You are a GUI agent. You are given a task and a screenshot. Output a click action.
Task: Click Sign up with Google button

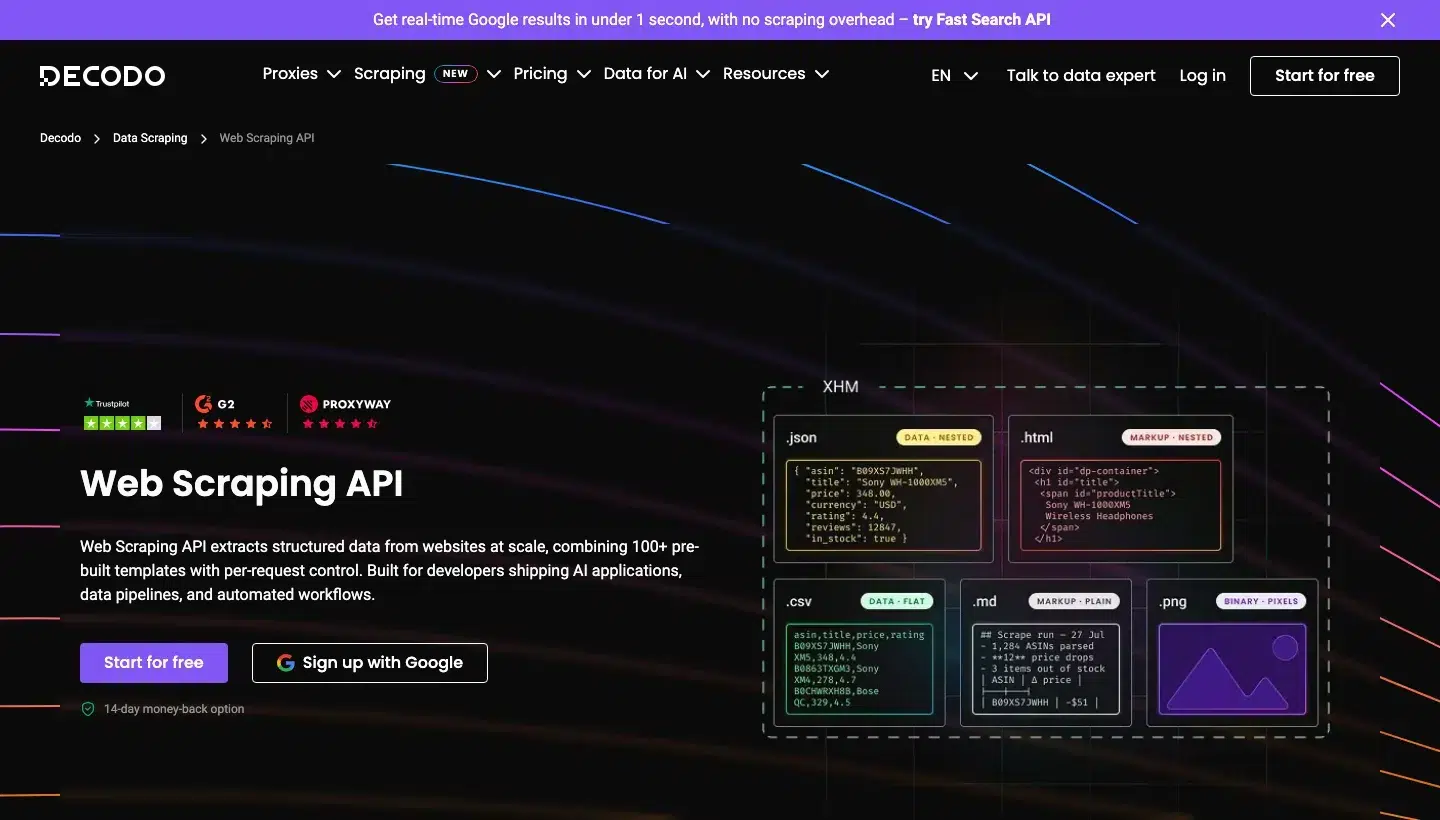(x=370, y=663)
